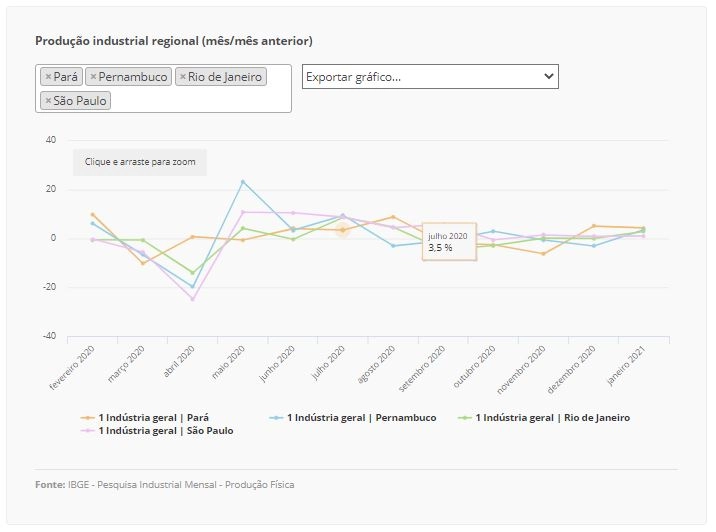The height and width of the screenshot is (532, 716).
Task: Click highlighted Pará point at julho 2020
Action: click(343, 230)
